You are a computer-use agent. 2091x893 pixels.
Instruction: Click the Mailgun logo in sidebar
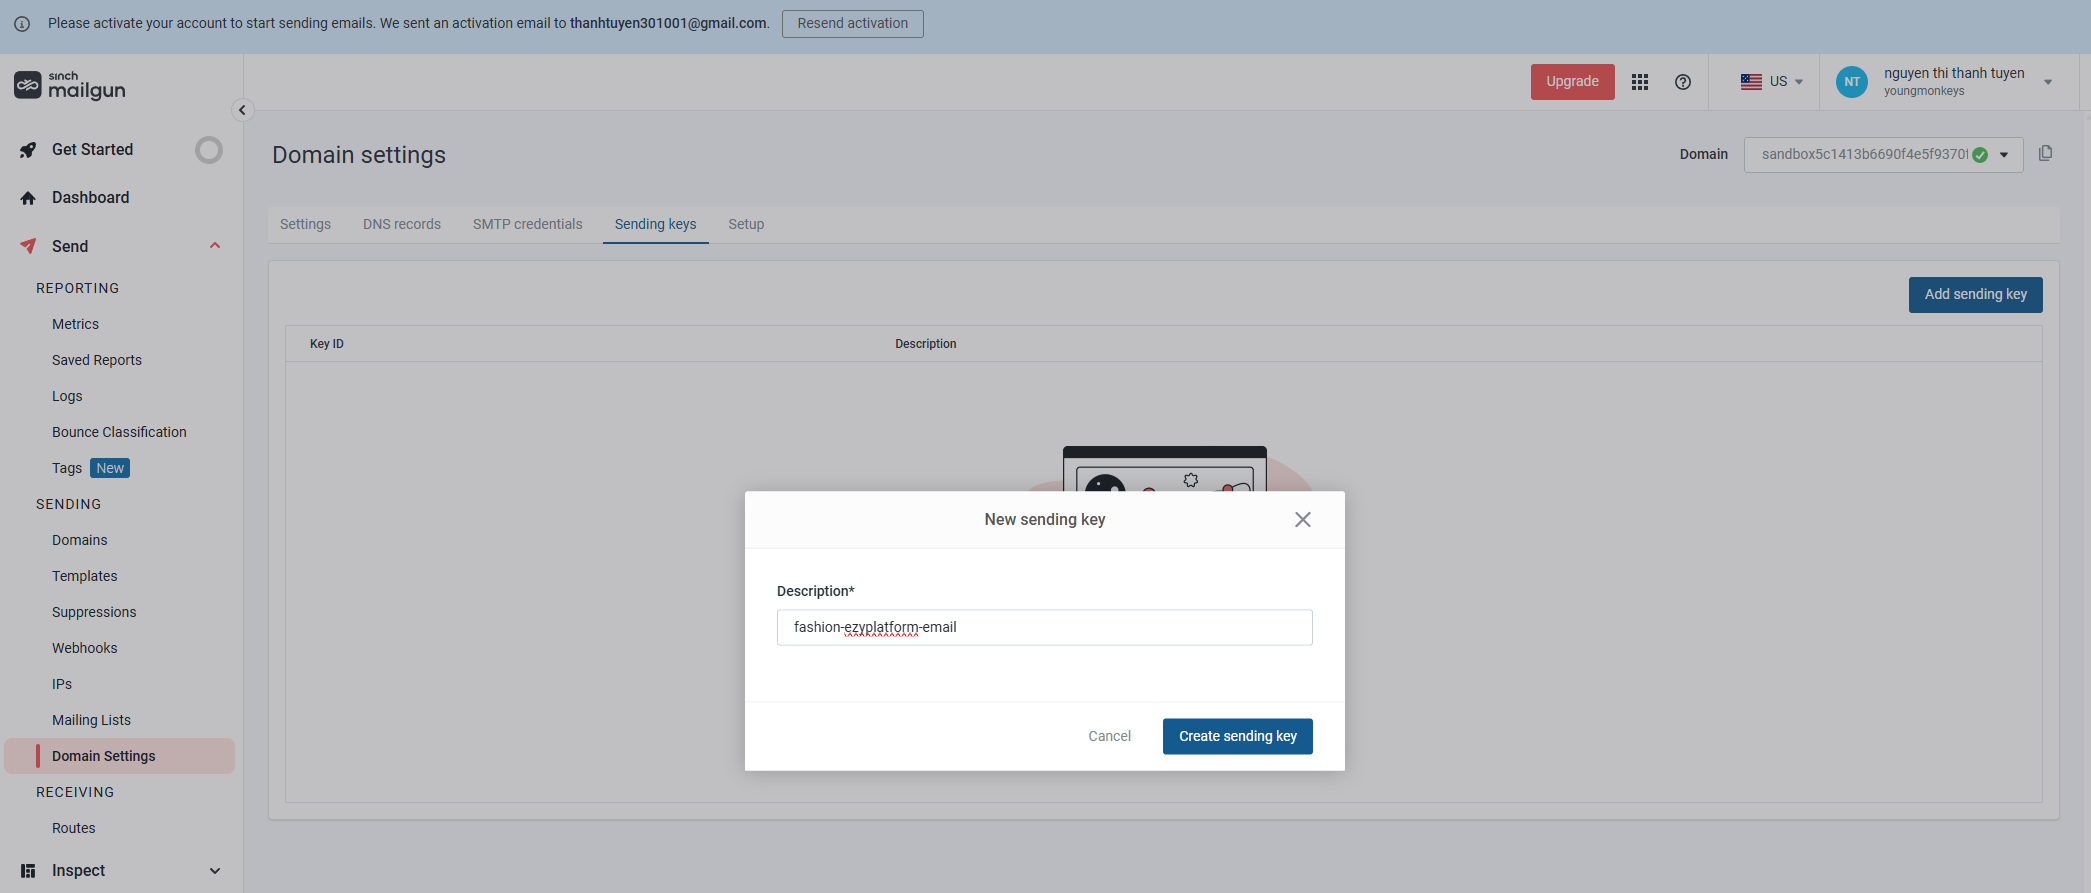[70, 86]
